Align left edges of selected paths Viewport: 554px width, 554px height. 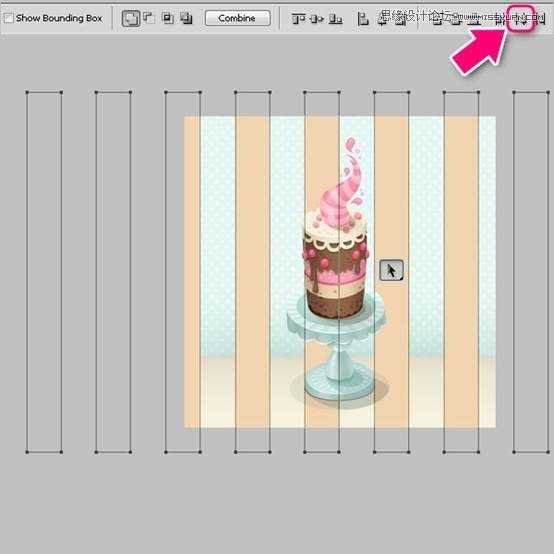coord(363,18)
